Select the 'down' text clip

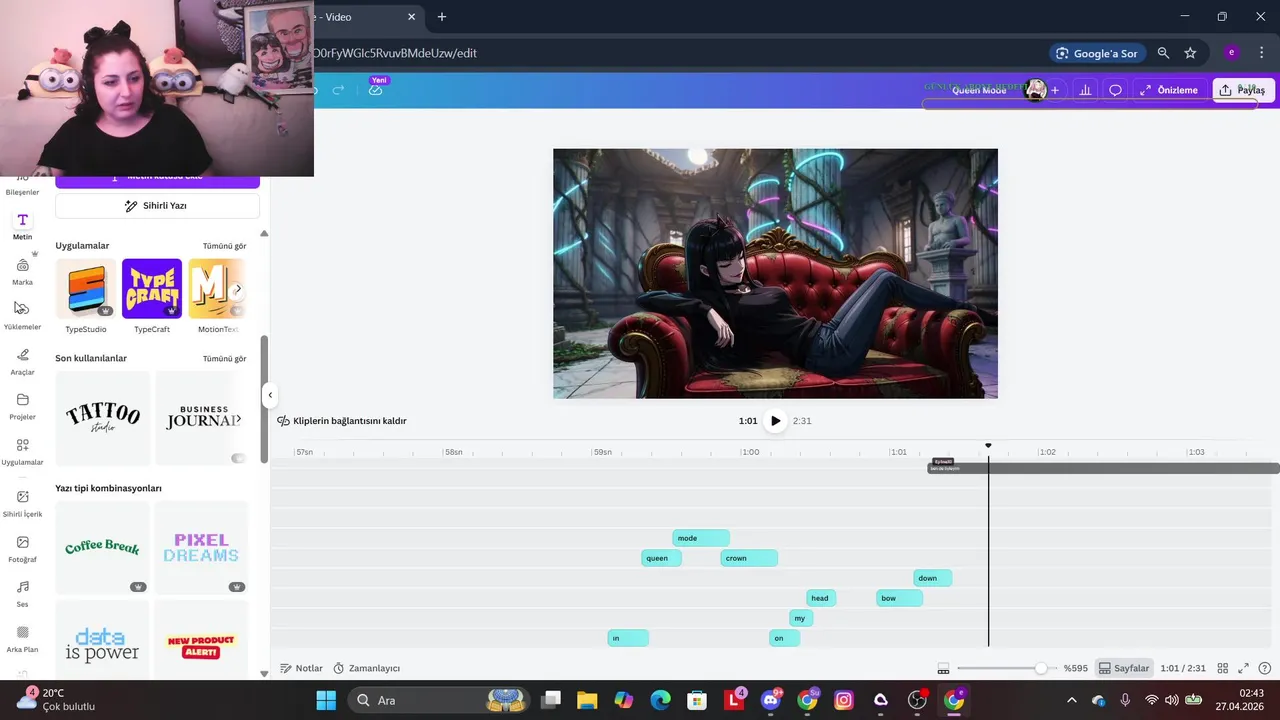(x=932, y=578)
